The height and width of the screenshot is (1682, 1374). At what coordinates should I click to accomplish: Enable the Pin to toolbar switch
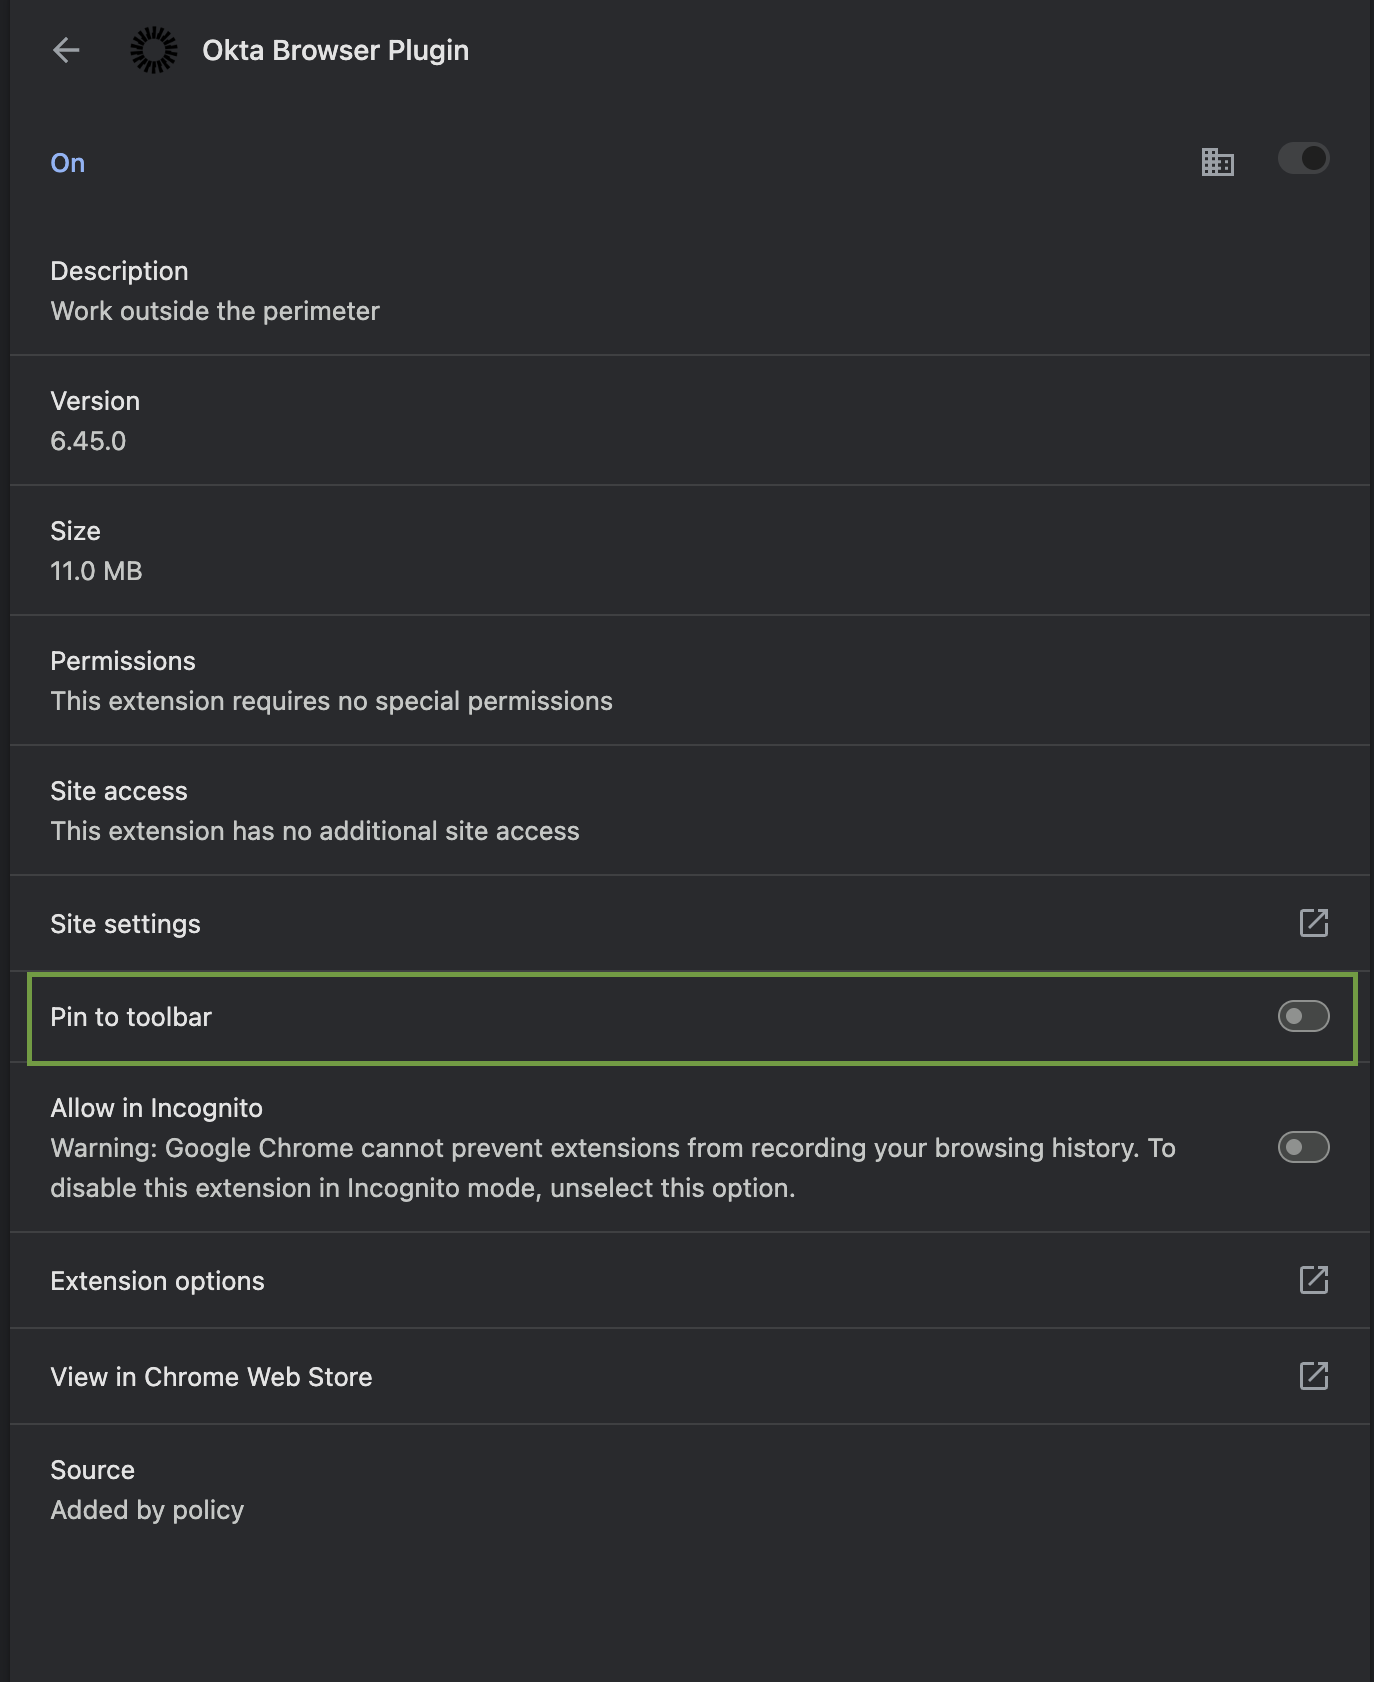pyautogui.click(x=1303, y=1016)
